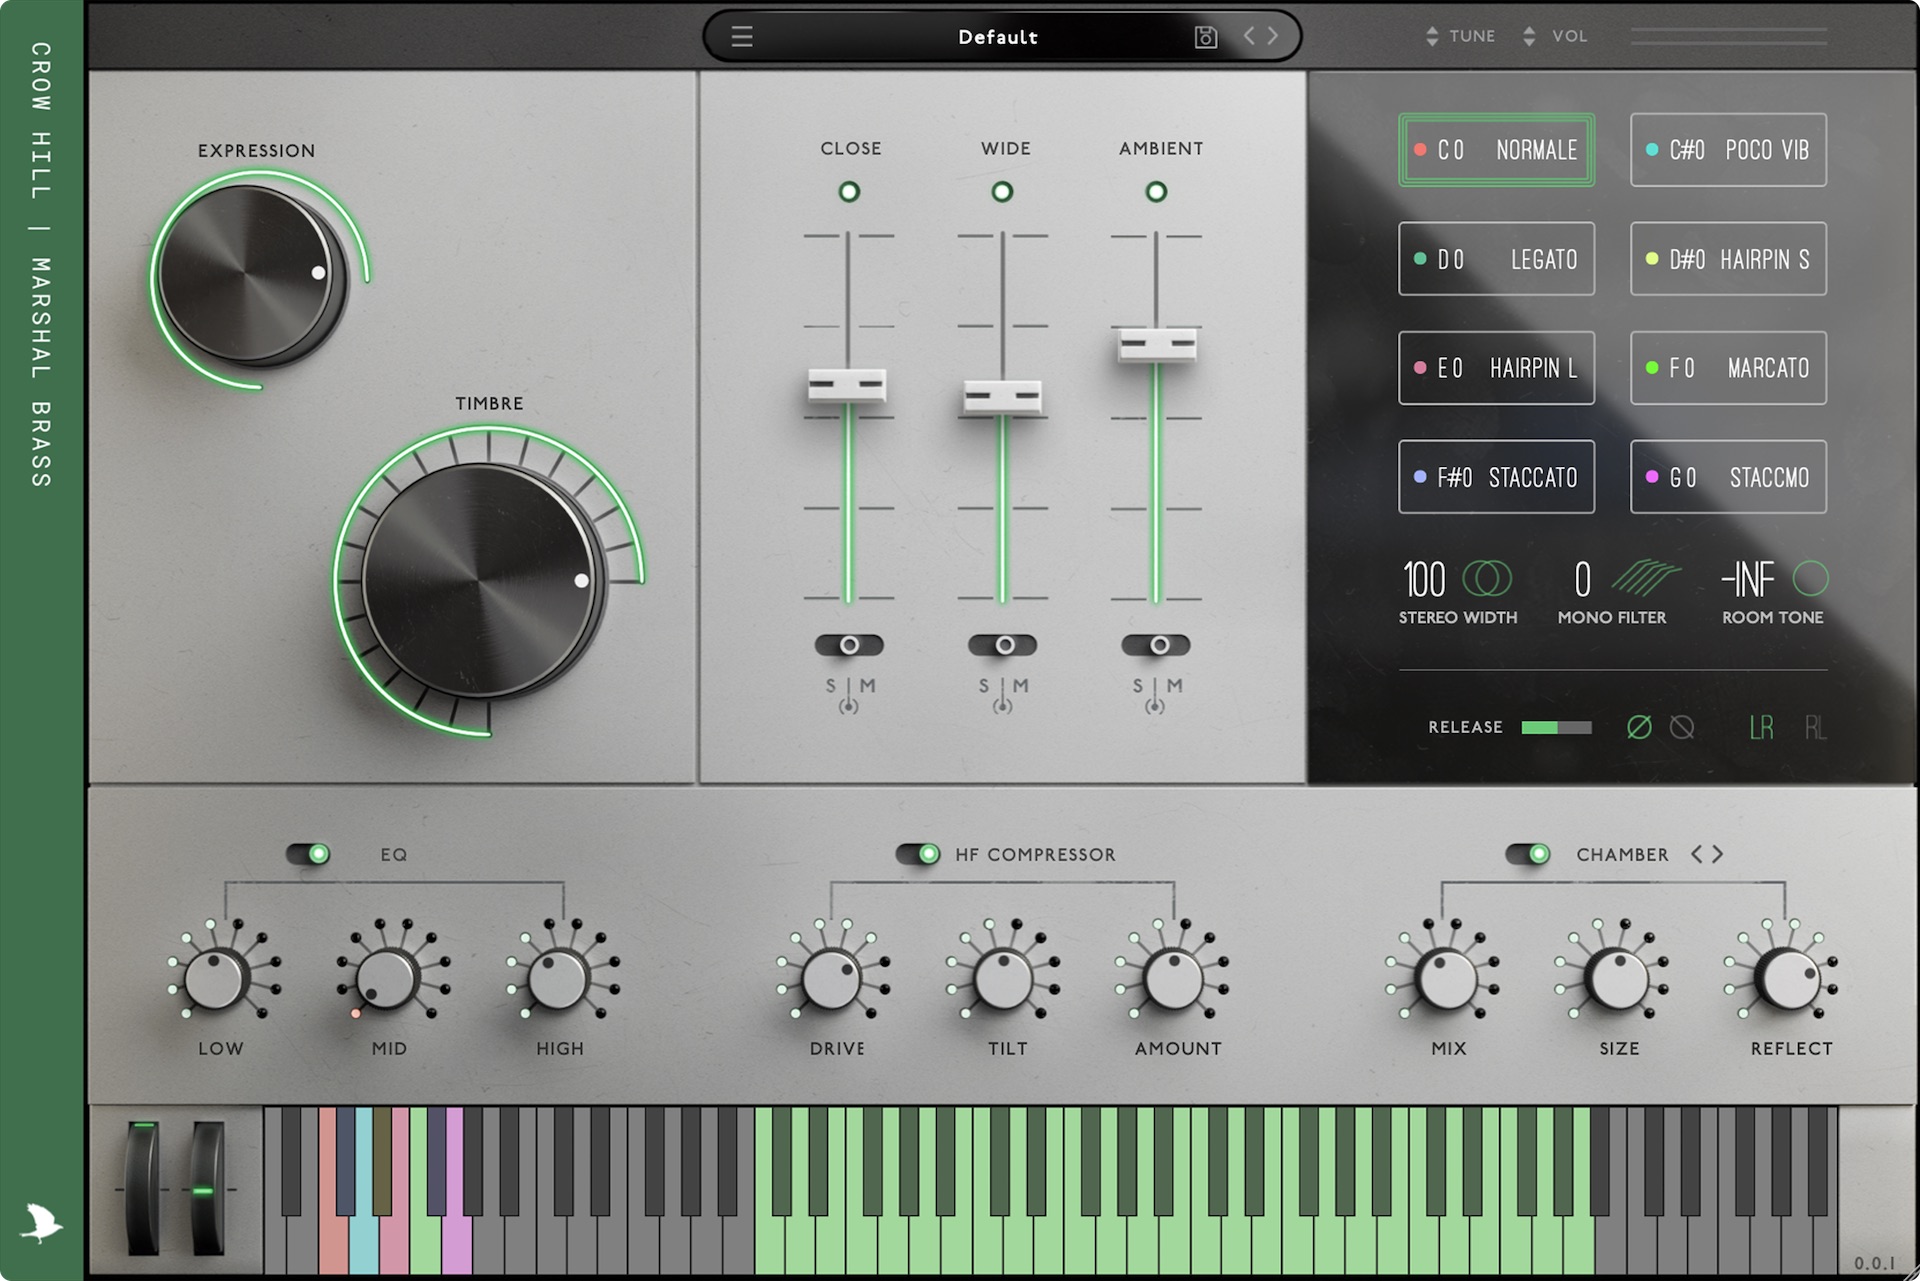Select the LR channel order icon
The image size is (1920, 1281).
1761,728
